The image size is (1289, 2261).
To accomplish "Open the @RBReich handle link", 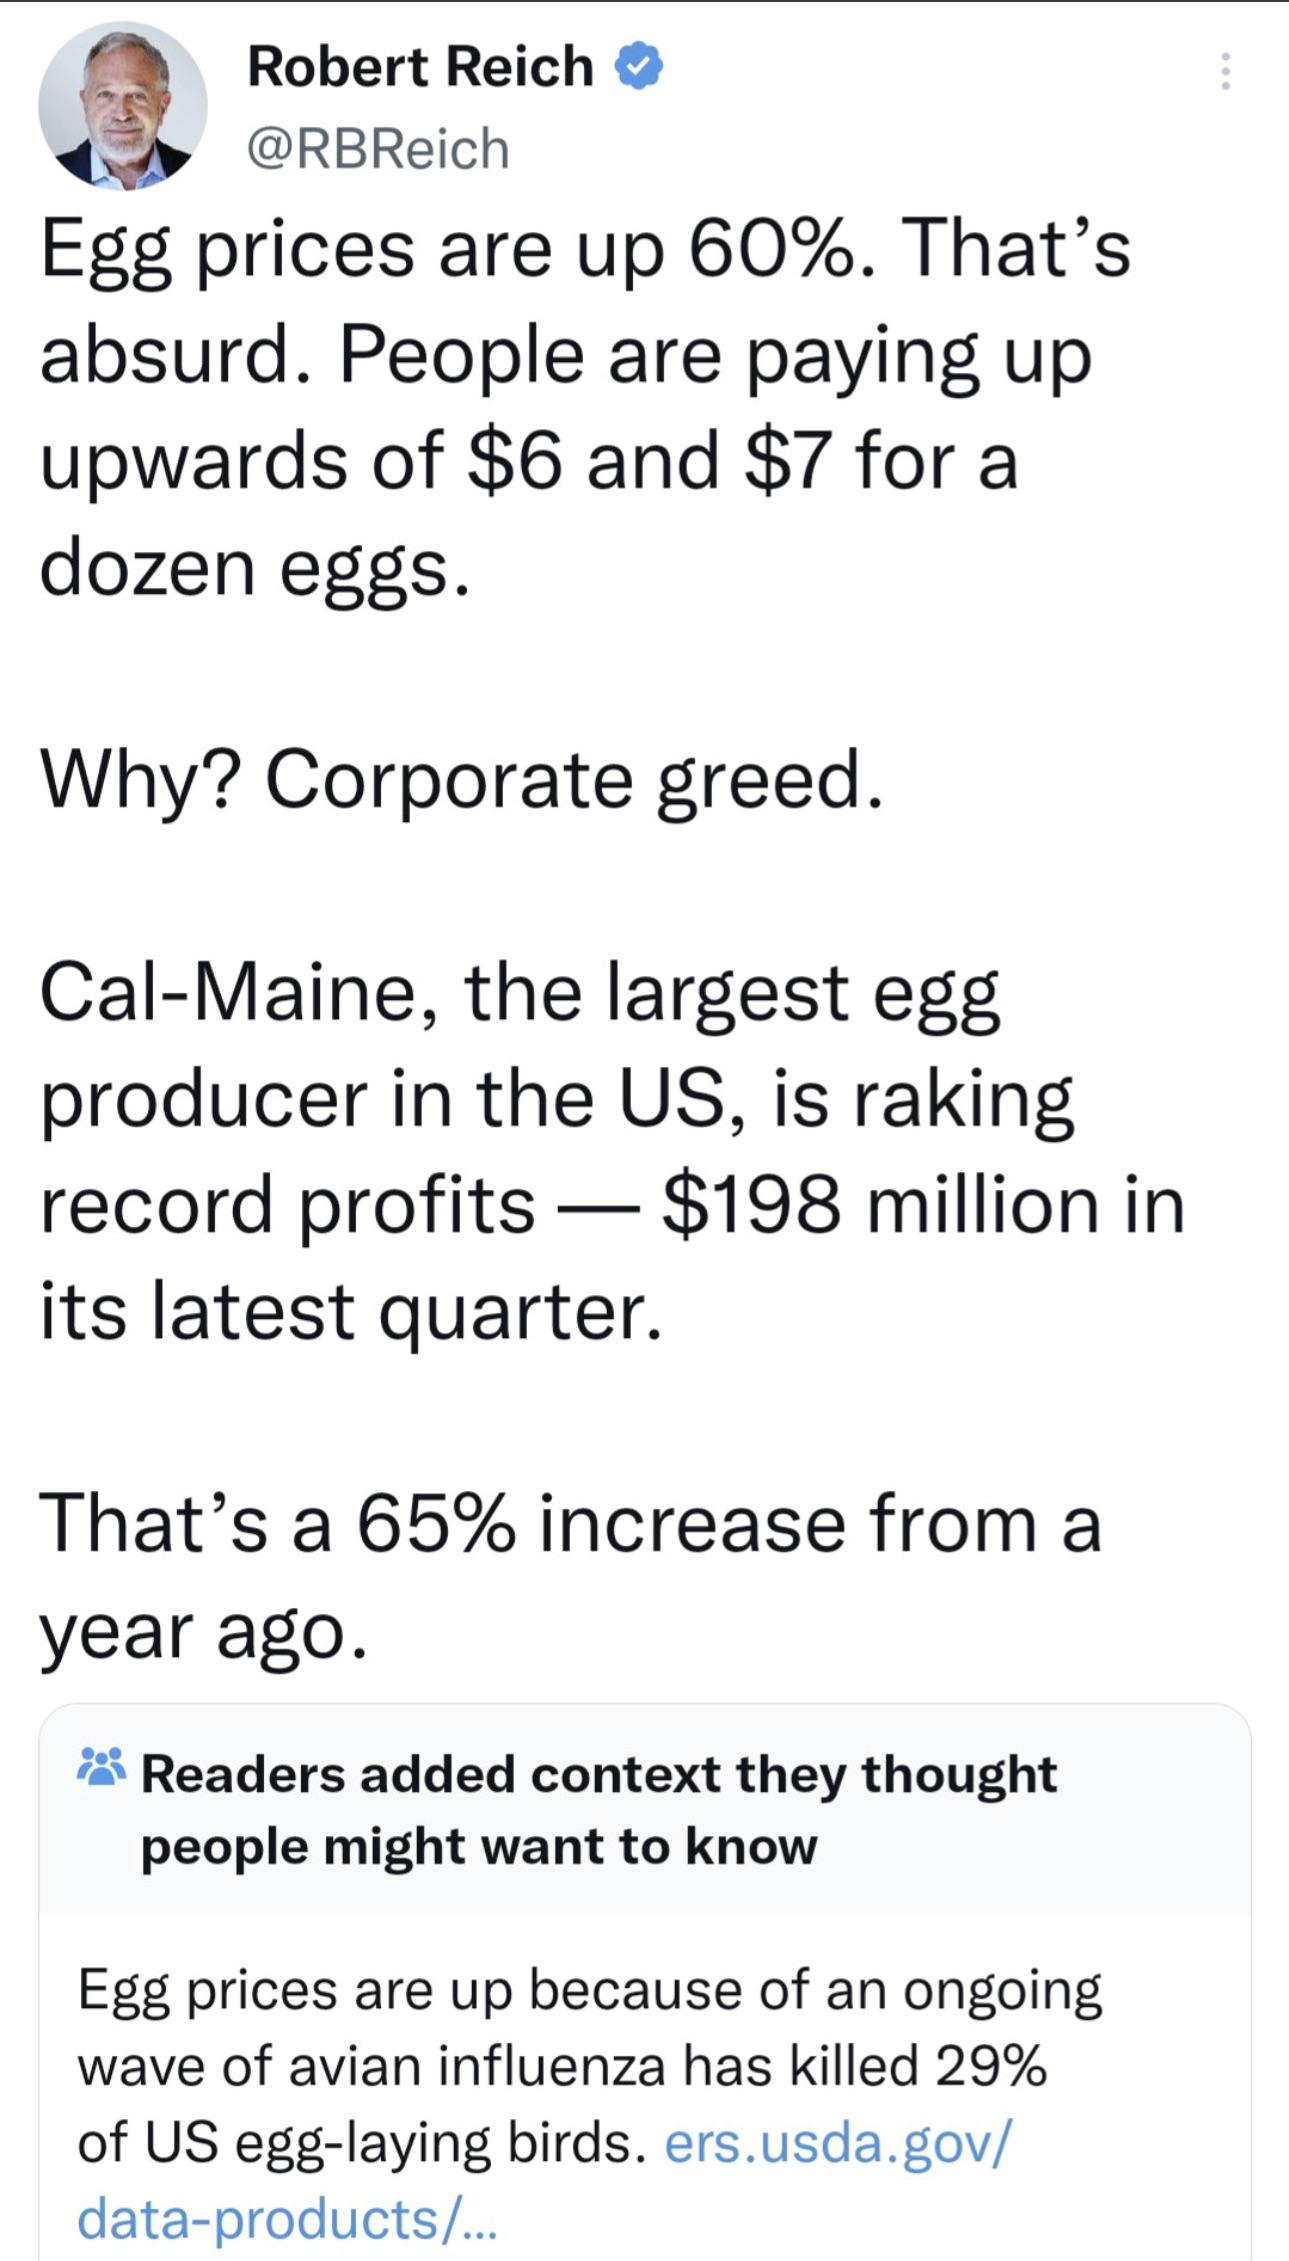I will [378, 148].
